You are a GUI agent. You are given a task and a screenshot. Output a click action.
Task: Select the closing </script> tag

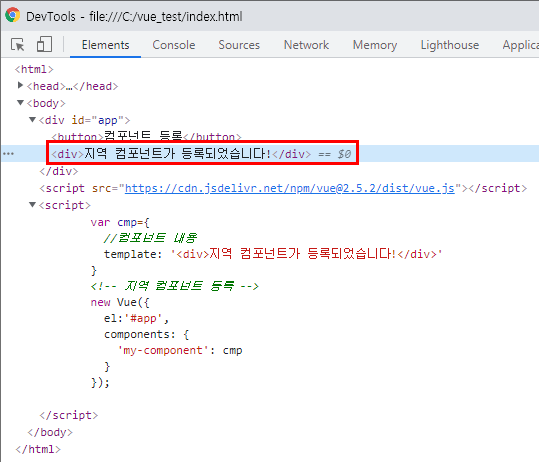(x=68, y=415)
